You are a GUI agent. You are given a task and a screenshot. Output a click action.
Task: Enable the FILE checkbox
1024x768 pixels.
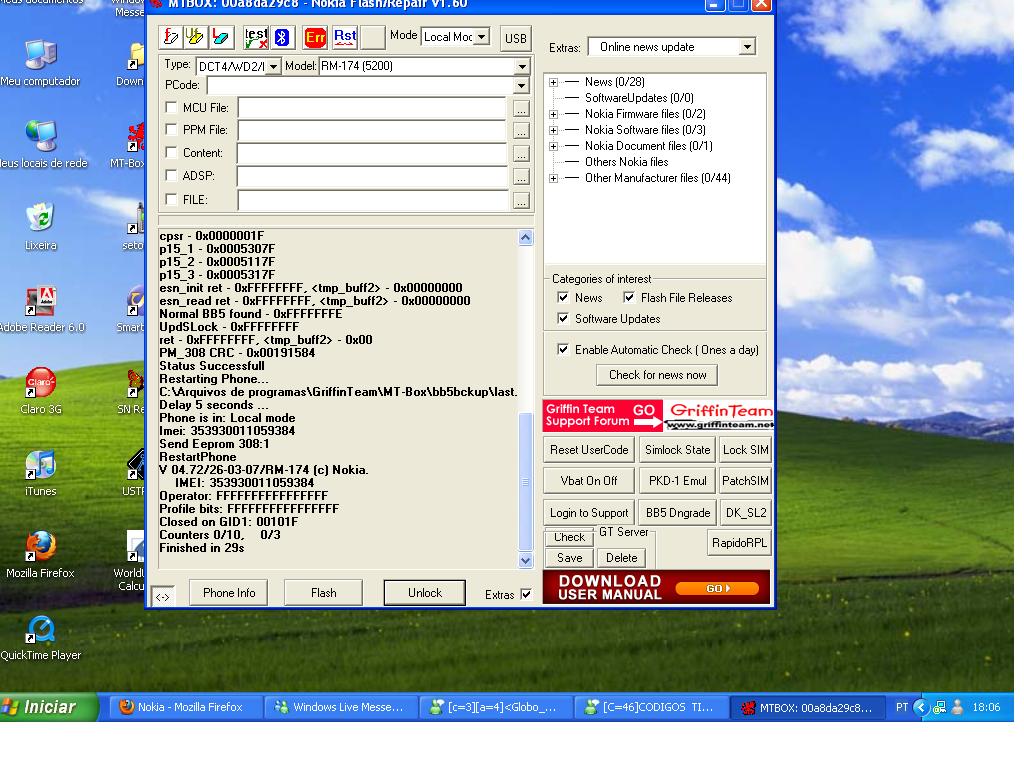point(171,199)
